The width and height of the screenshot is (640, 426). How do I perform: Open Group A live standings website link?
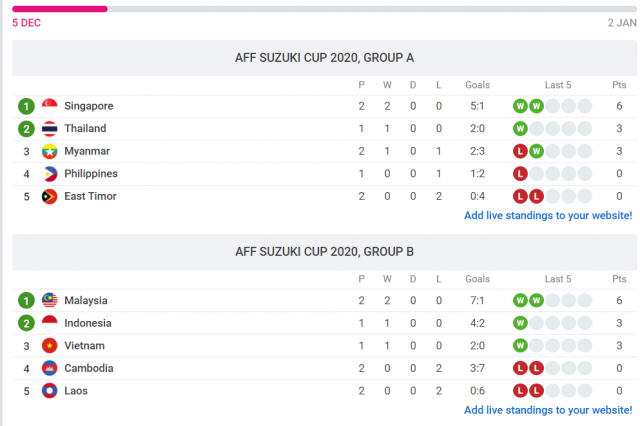[548, 215]
